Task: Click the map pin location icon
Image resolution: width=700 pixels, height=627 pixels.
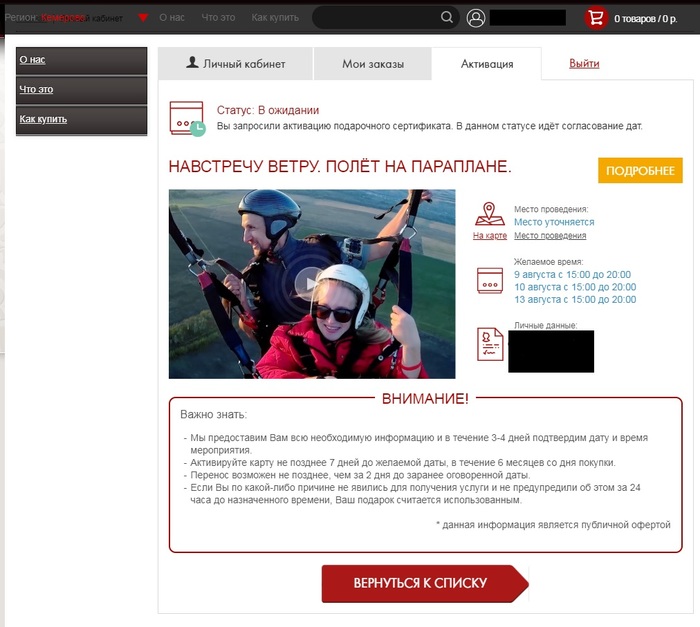Action: (489, 214)
